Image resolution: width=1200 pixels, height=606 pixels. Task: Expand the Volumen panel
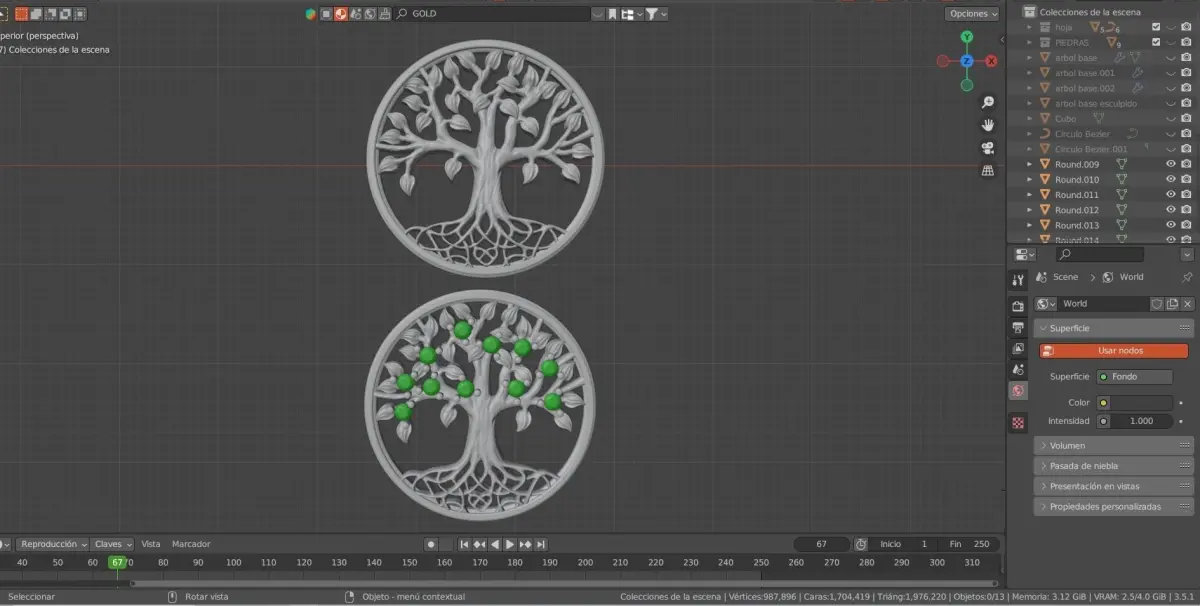pos(1114,446)
